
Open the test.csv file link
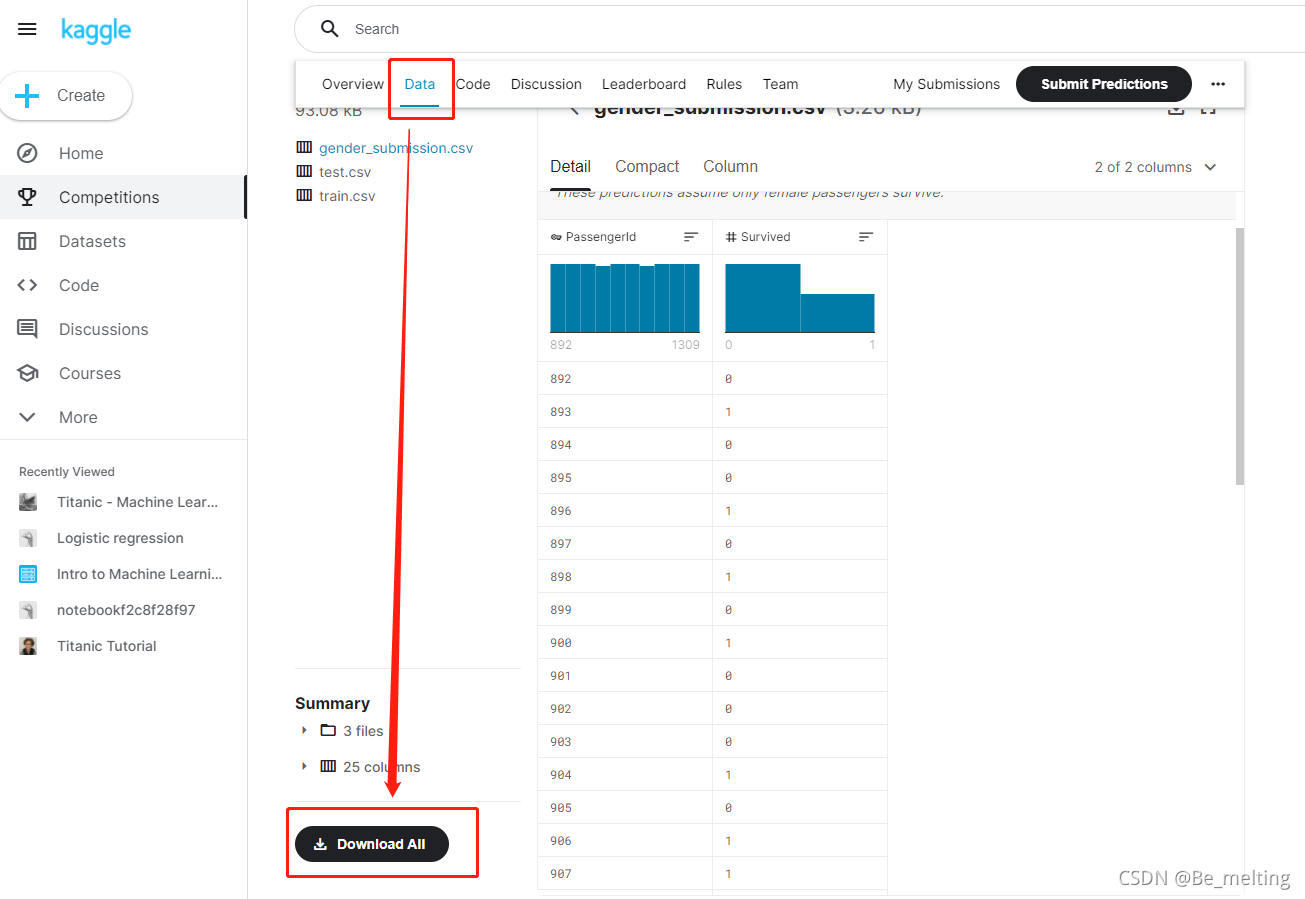pyautogui.click(x=345, y=172)
